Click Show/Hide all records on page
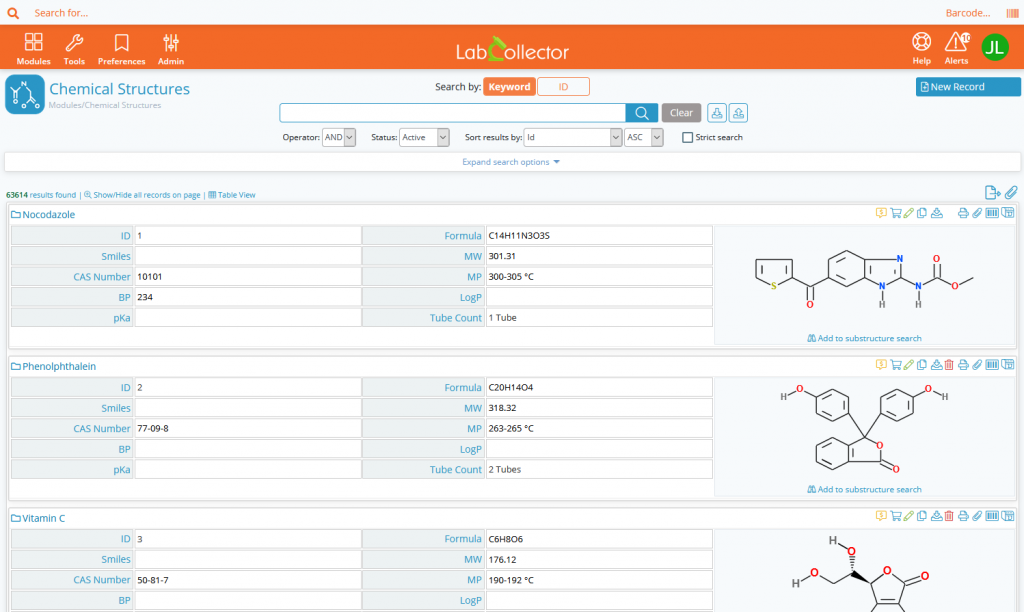The width and height of the screenshot is (1024, 612). tap(142, 195)
